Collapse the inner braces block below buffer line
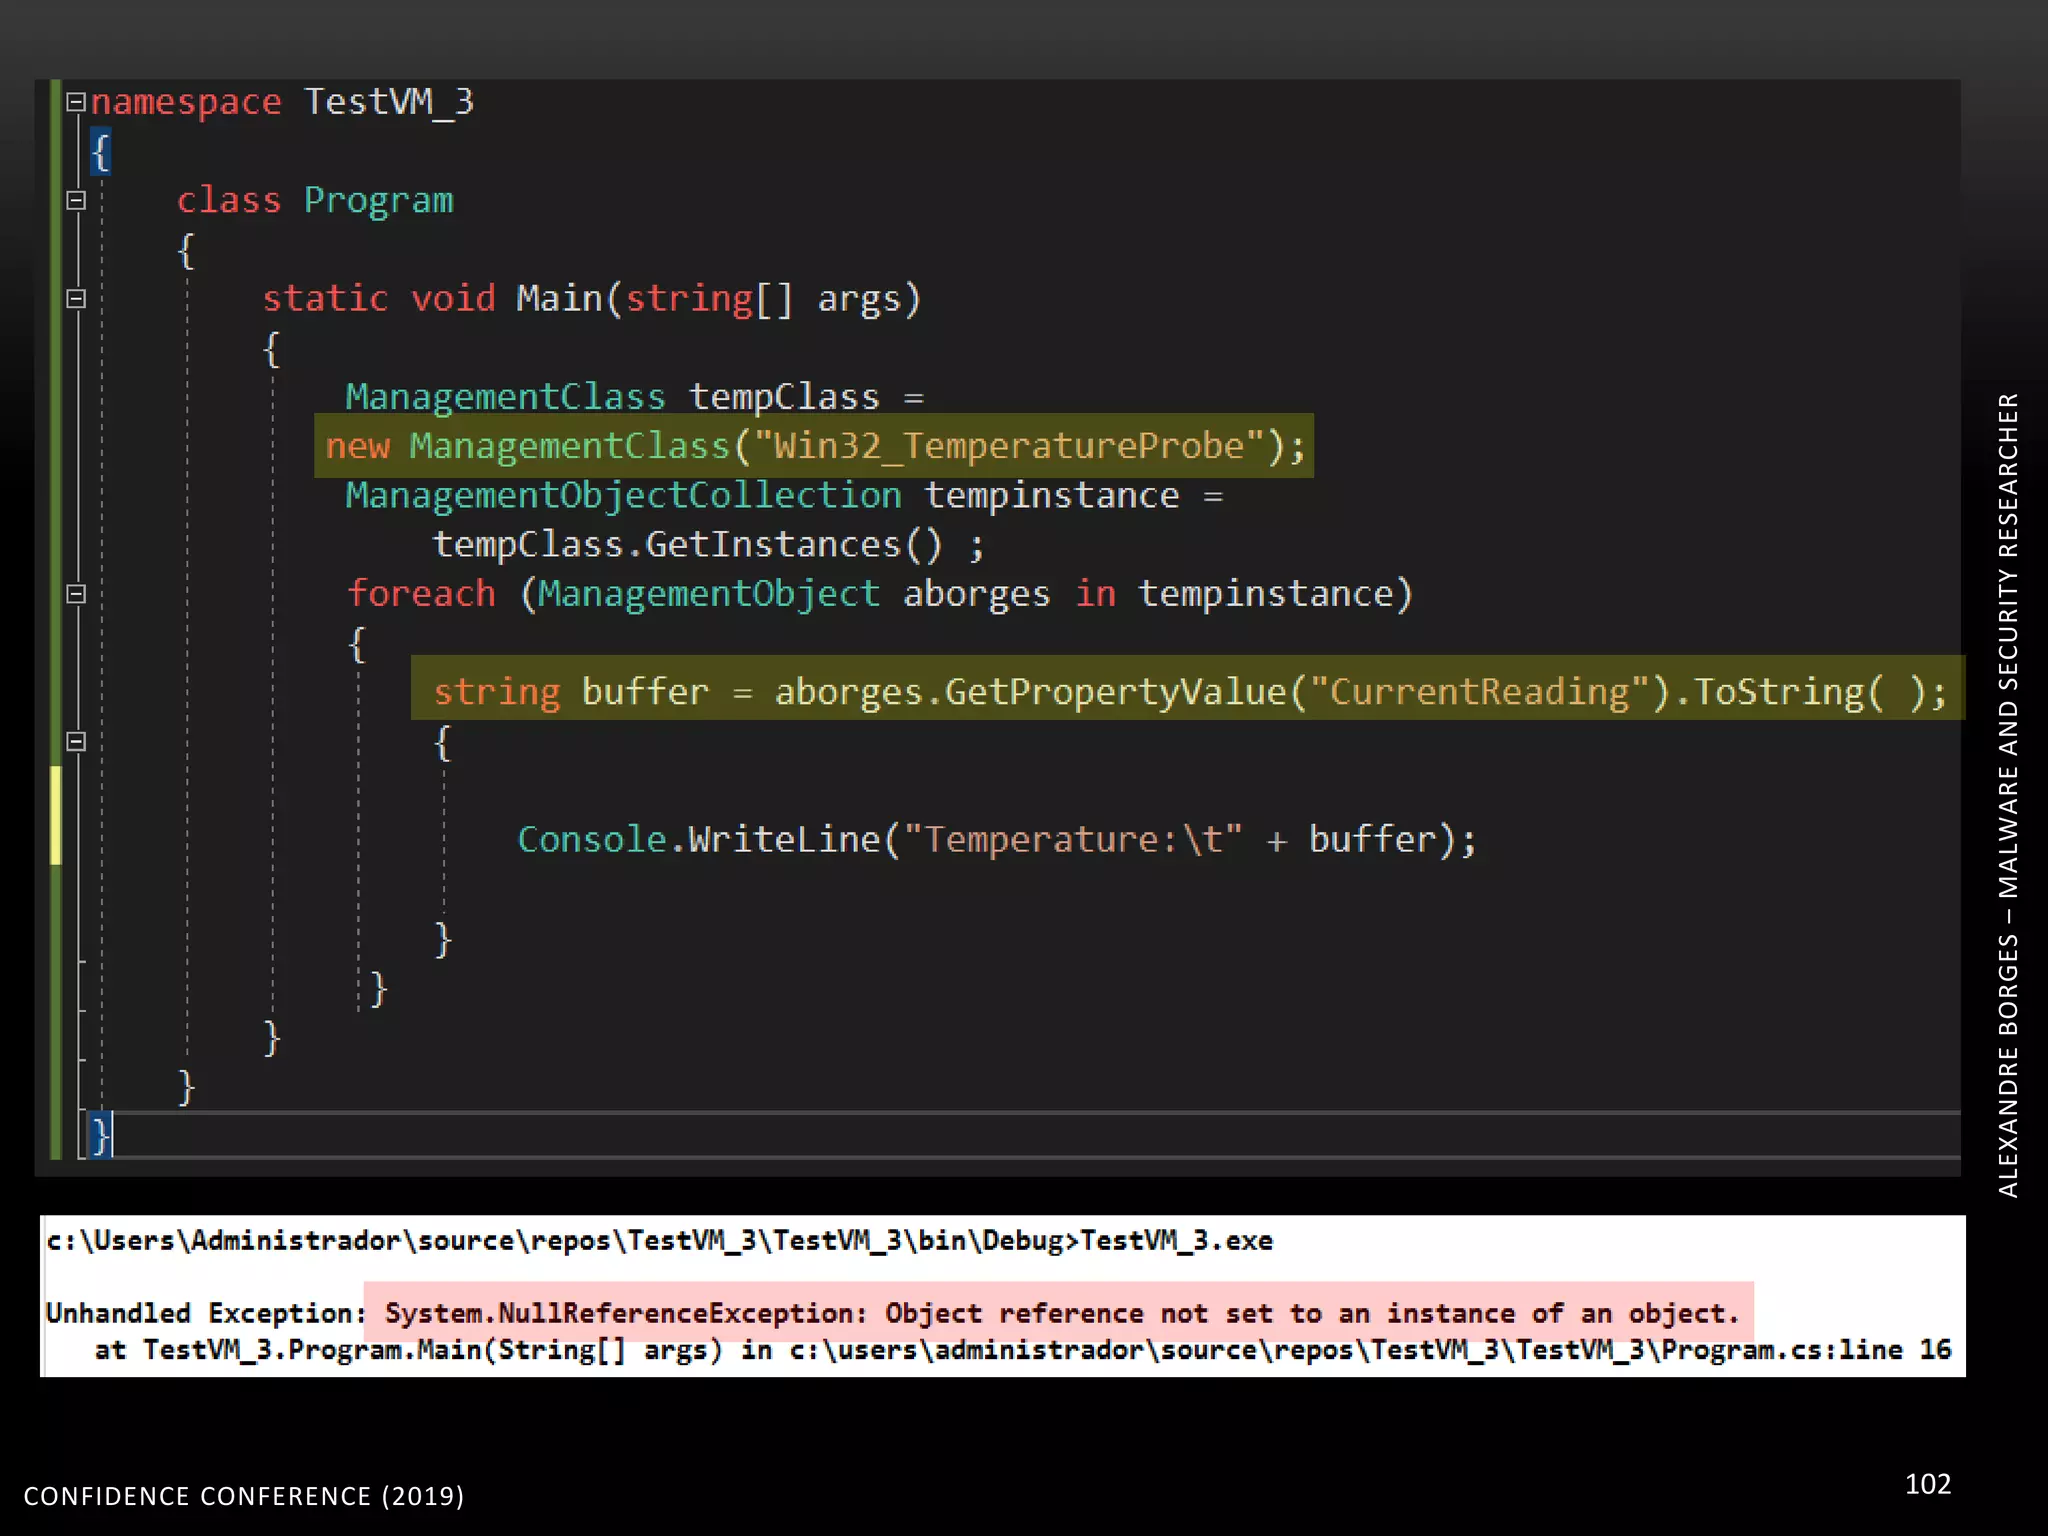Image resolution: width=2048 pixels, height=1536 pixels. (x=75, y=741)
